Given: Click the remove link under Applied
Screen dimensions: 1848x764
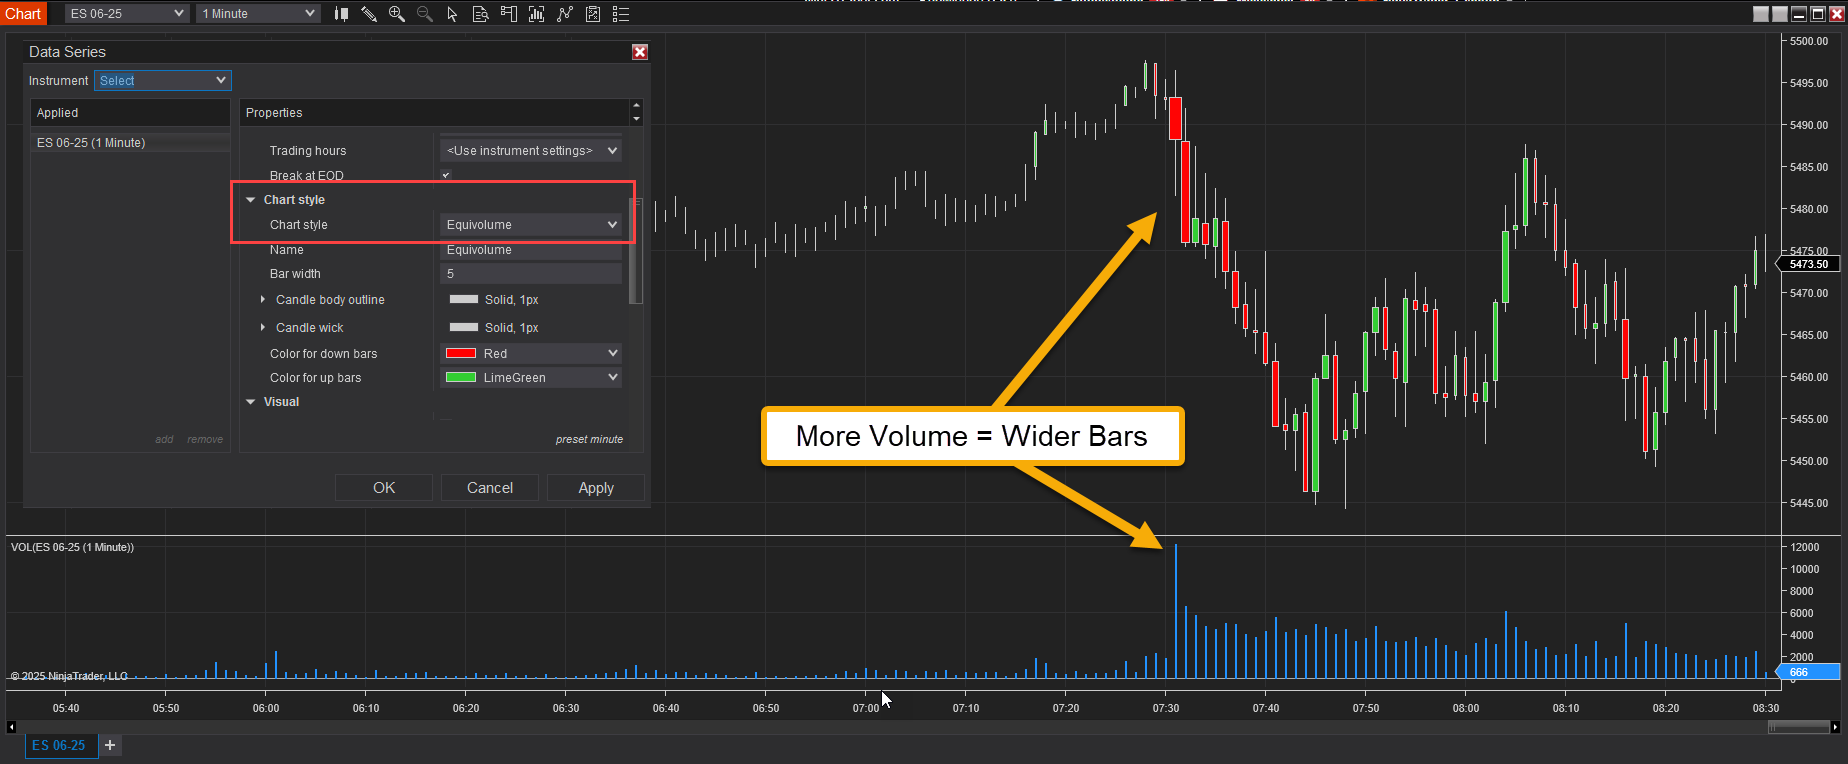Looking at the screenshot, I should (205, 439).
